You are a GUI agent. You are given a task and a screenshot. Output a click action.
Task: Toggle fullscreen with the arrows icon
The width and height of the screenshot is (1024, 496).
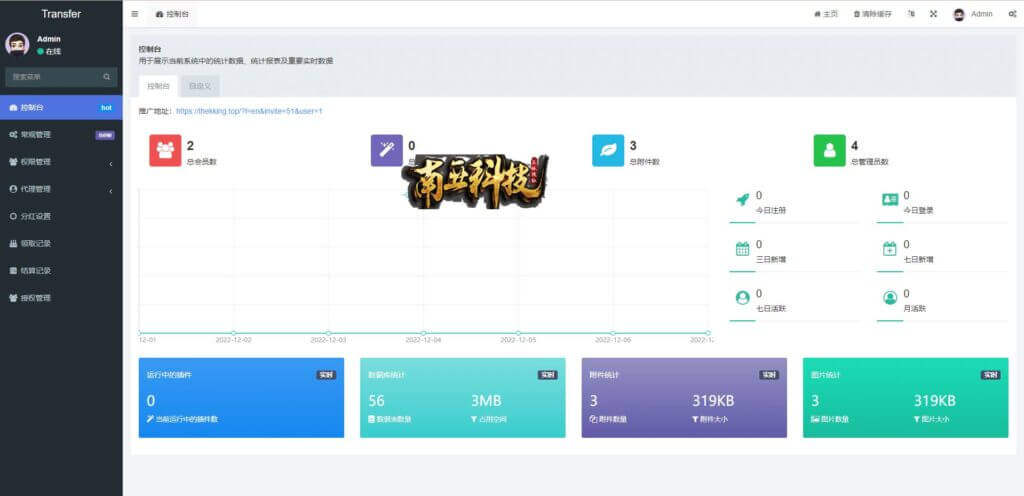coord(933,14)
